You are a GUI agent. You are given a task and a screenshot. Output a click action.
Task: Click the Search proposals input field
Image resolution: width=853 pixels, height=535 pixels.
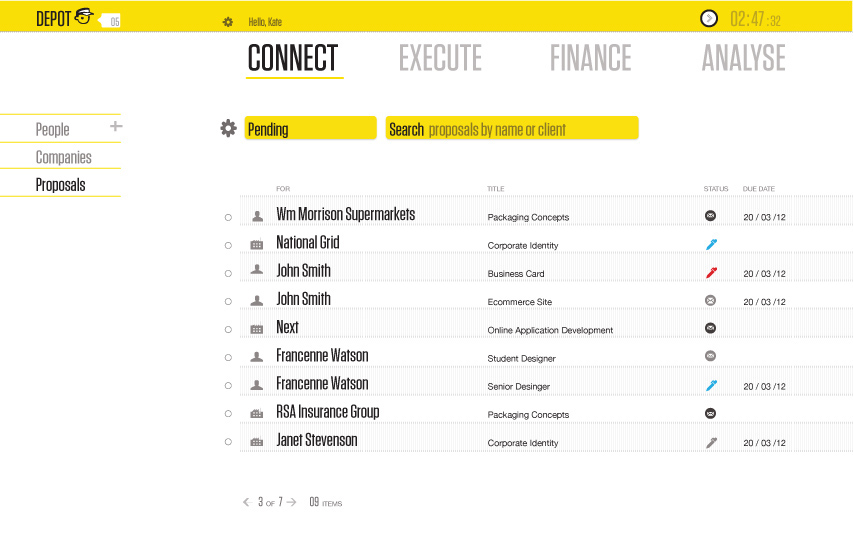pyautogui.click(x=512, y=128)
